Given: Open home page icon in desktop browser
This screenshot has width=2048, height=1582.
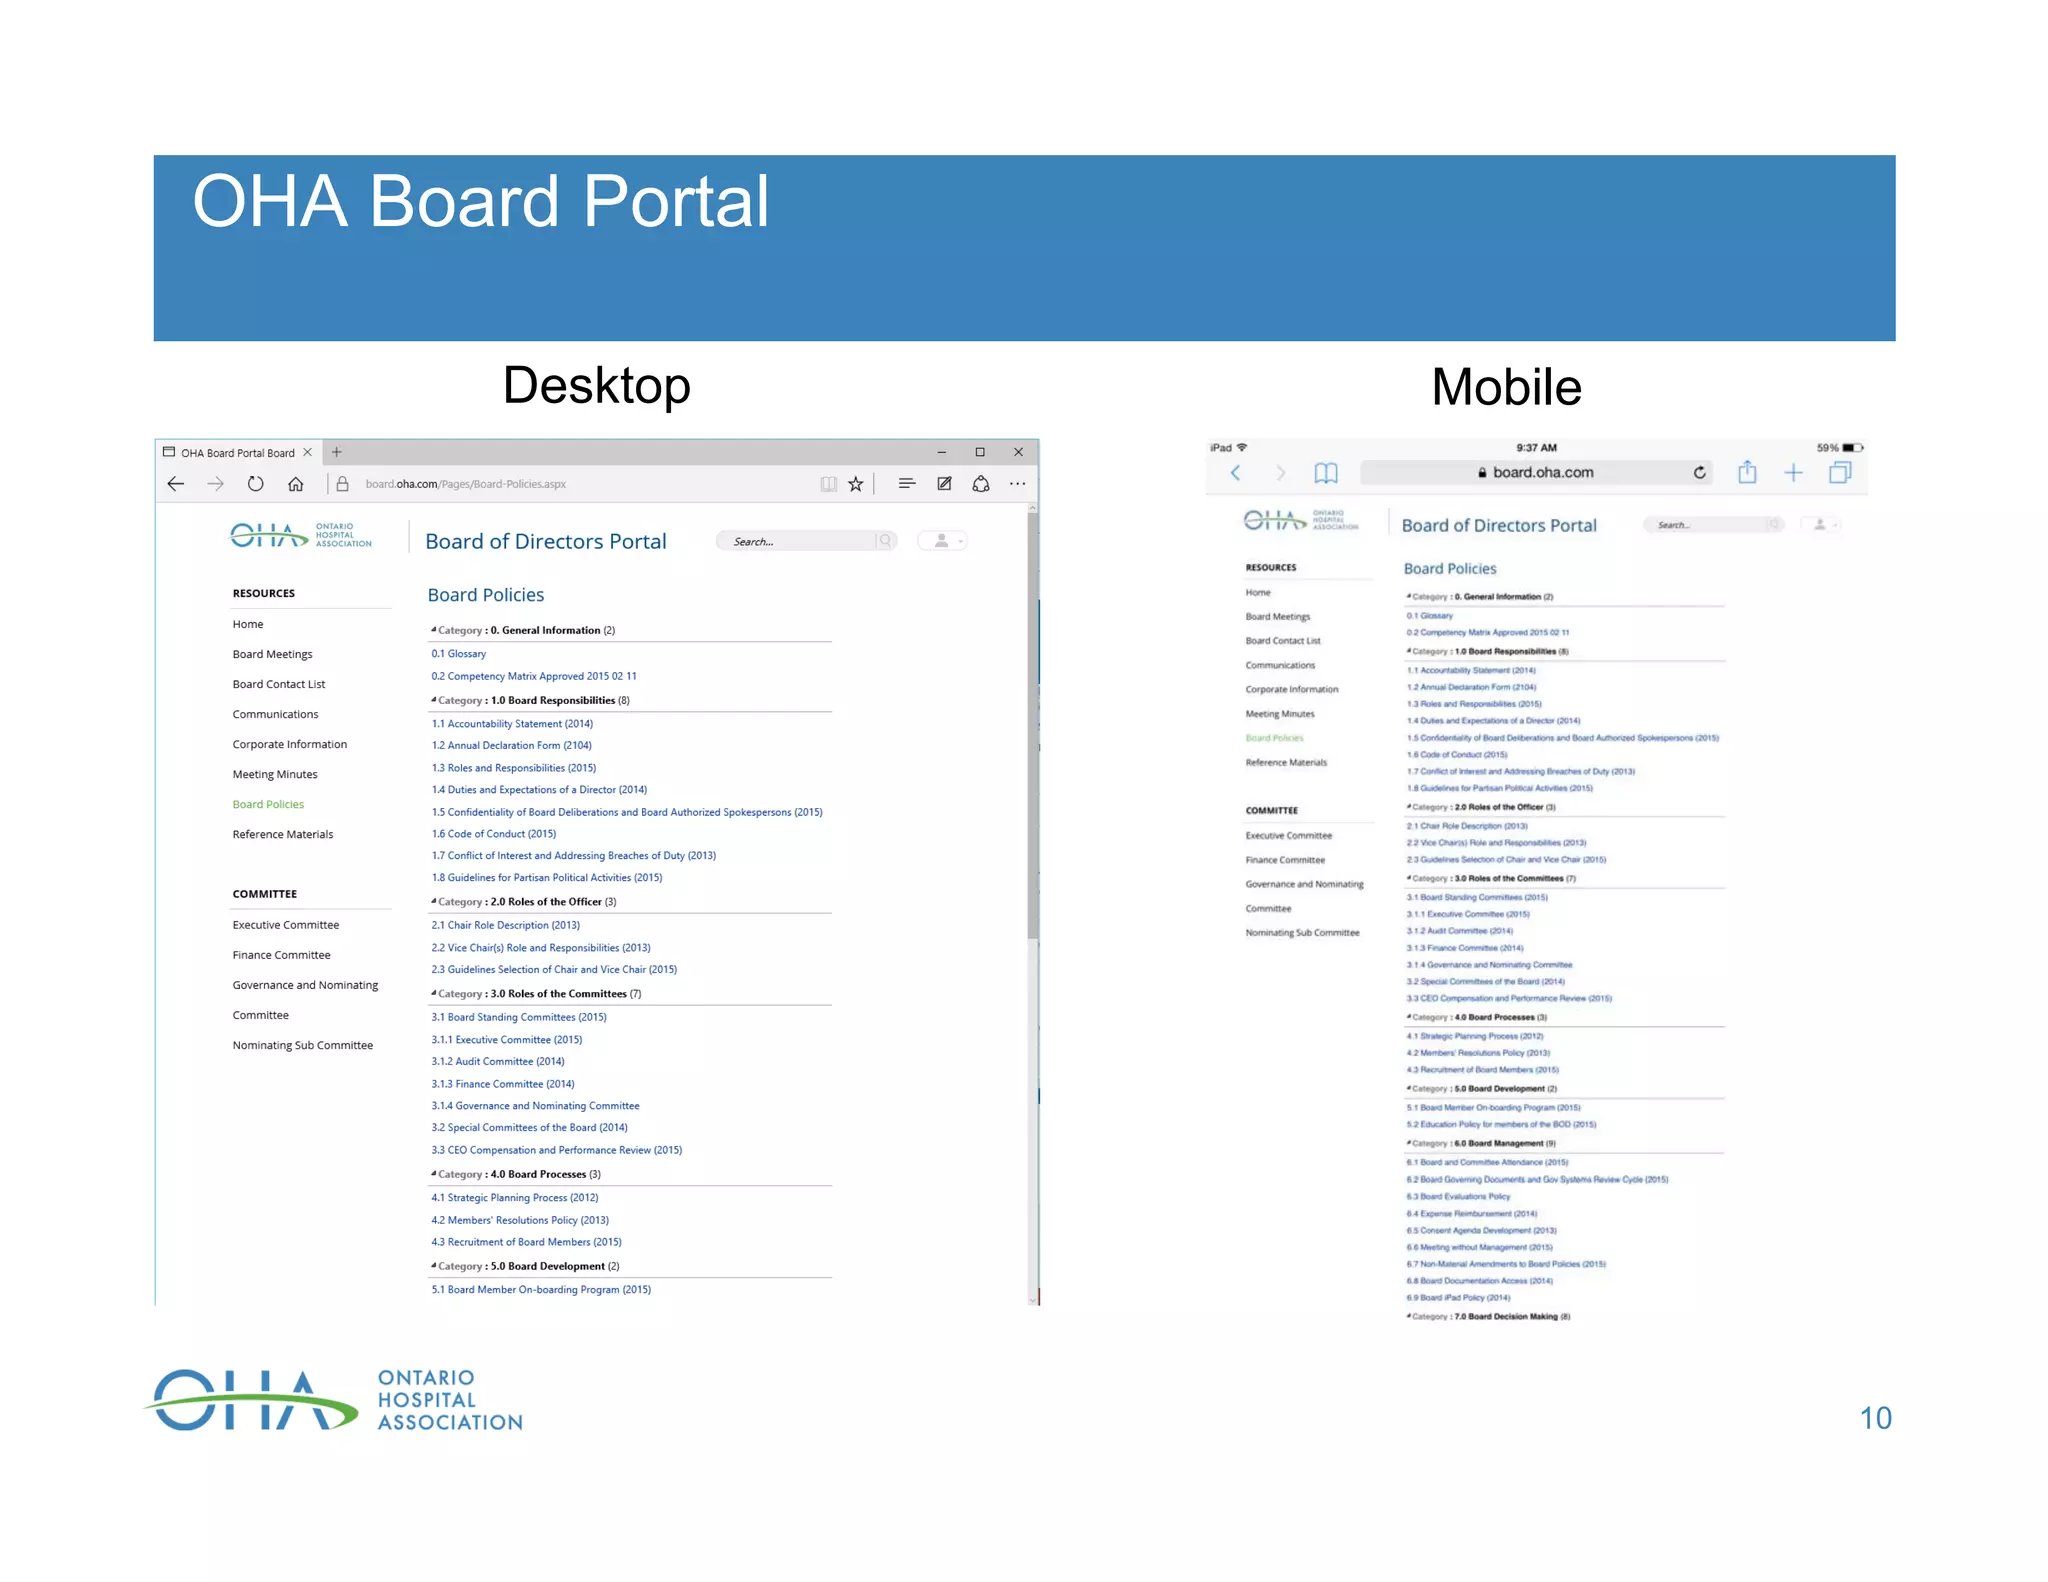Looking at the screenshot, I should [296, 484].
